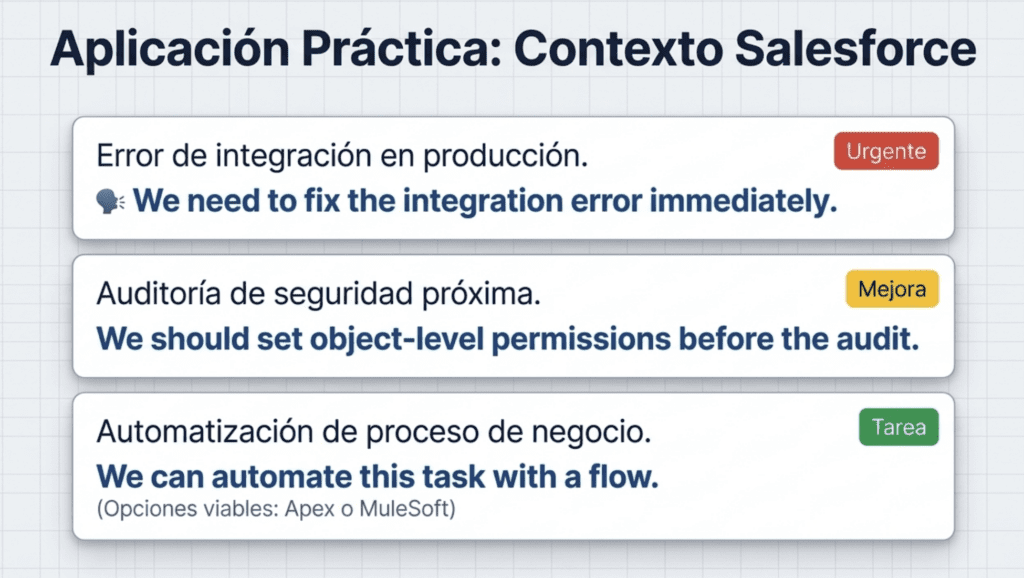This screenshot has width=1024, height=578.
Task: Click the red Urgente badge
Action: [x=886, y=153]
